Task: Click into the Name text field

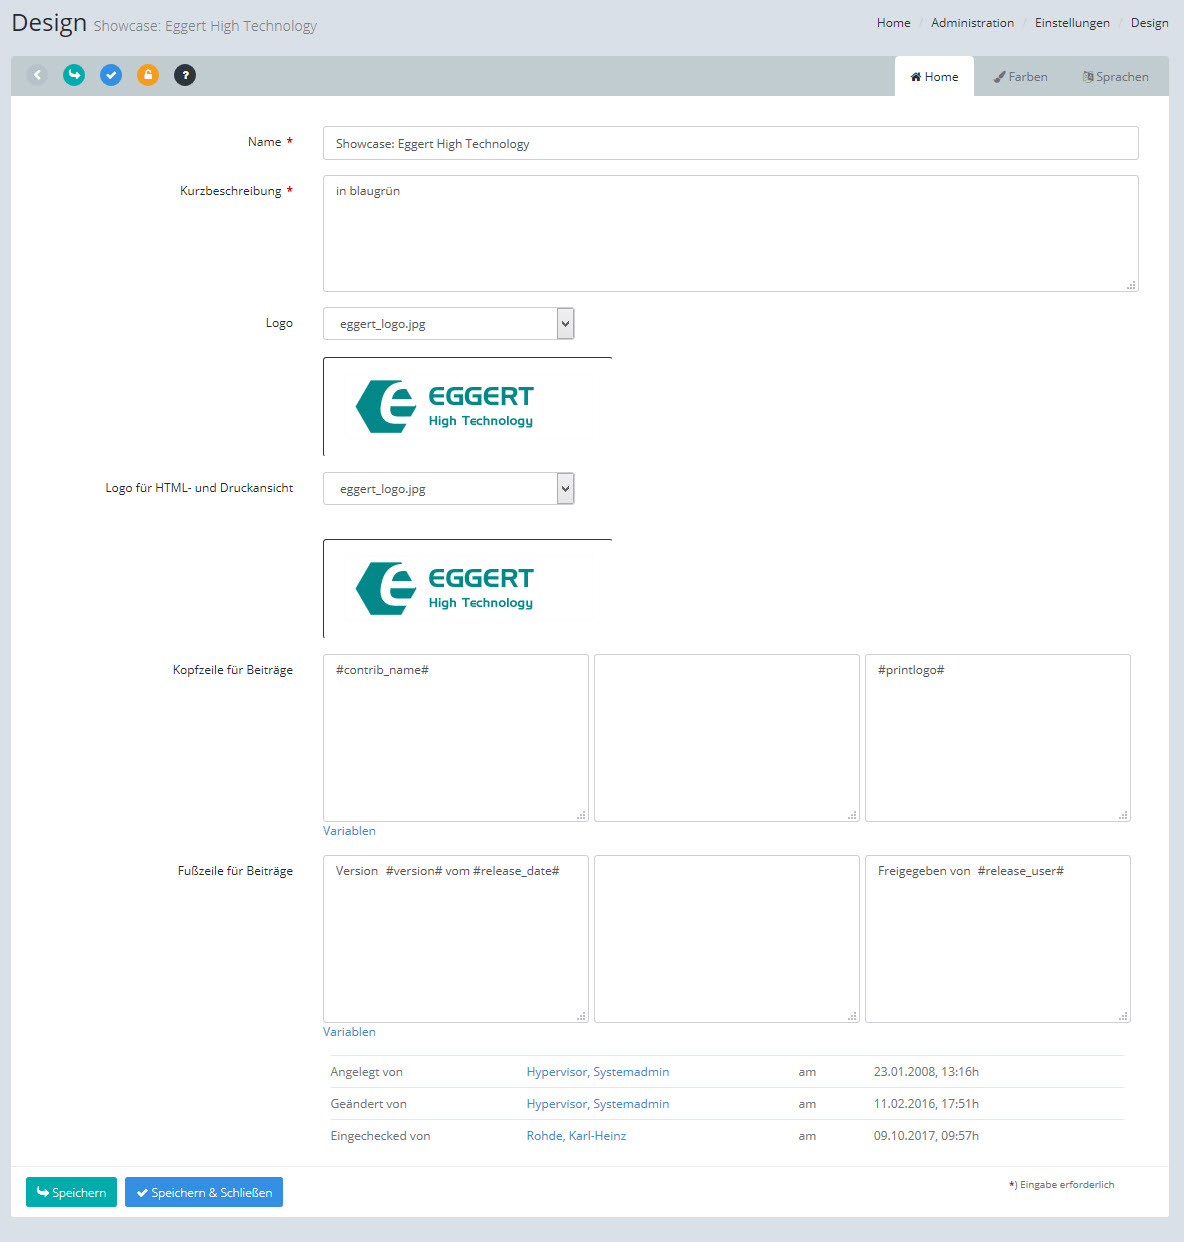Action: 730,143
